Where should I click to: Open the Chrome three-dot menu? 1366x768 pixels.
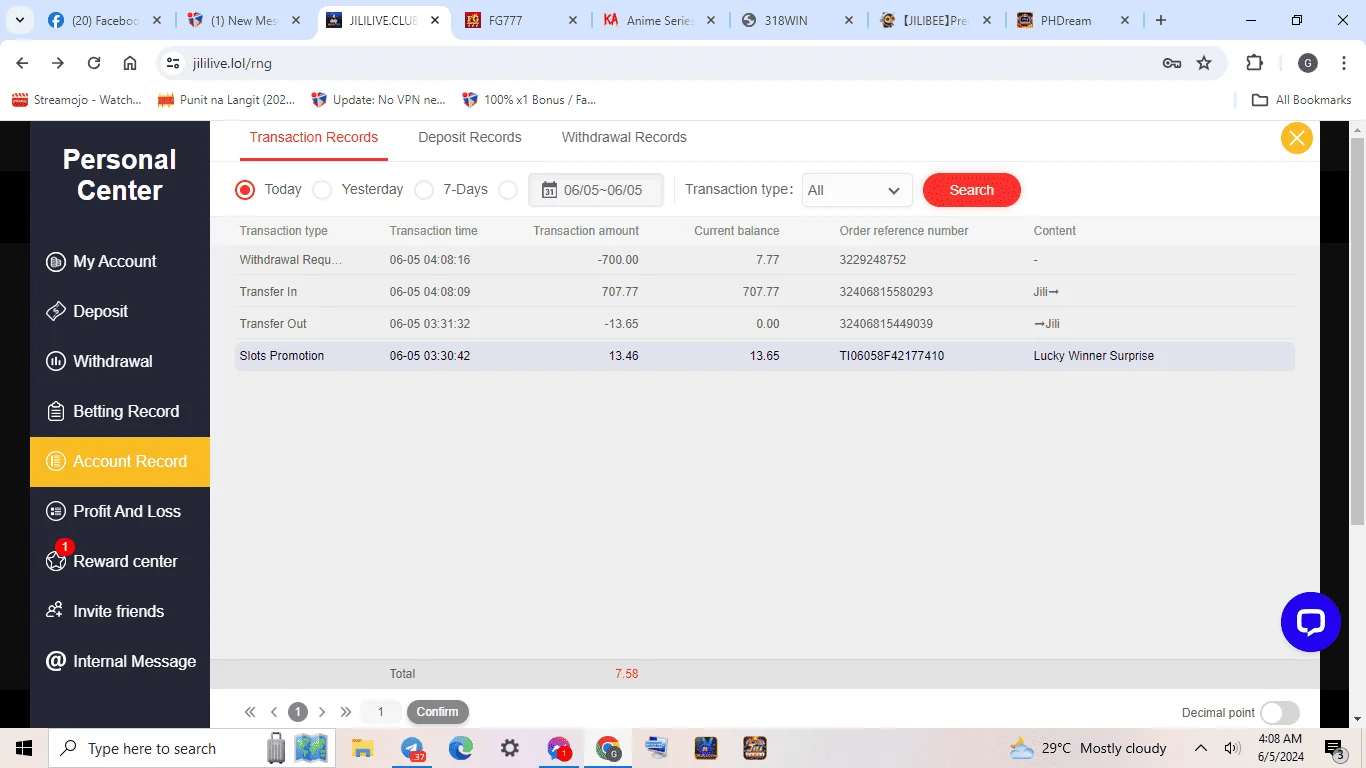pyautogui.click(x=1343, y=63)
